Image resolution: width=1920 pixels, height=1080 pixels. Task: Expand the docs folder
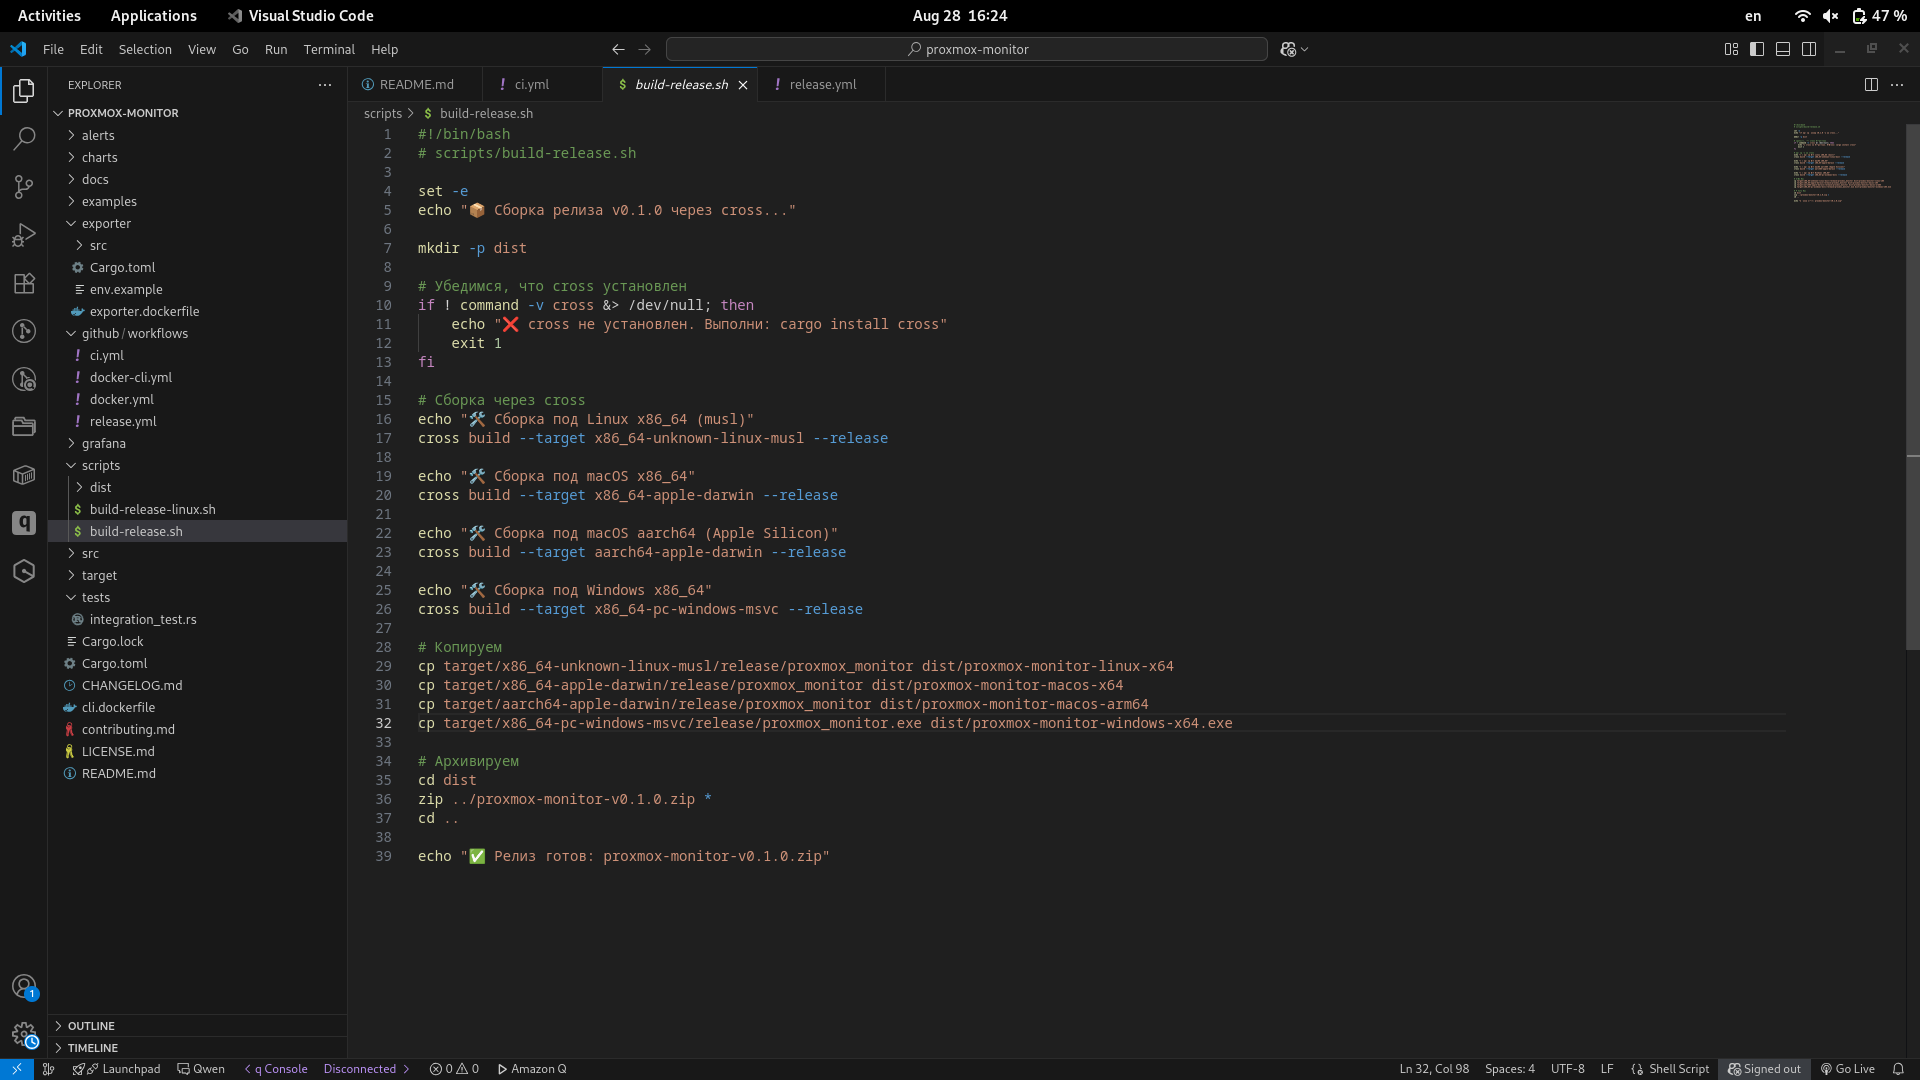[x=197, y=179]
